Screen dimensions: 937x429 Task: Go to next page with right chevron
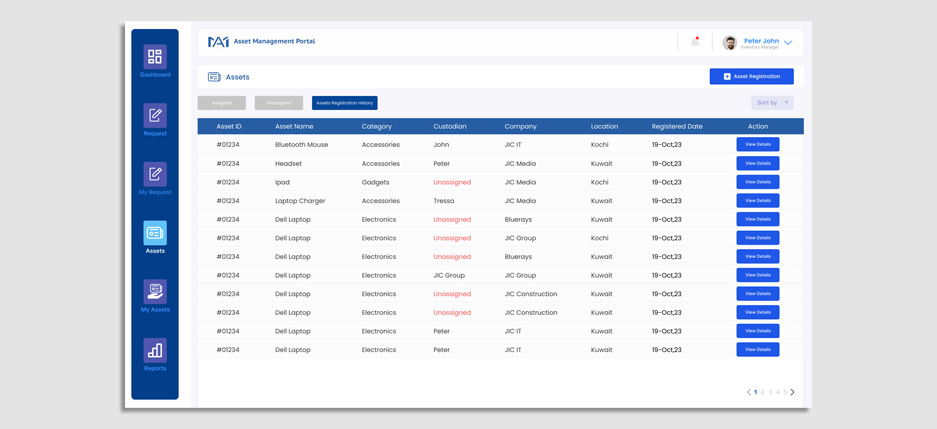(x=793, y=392)
